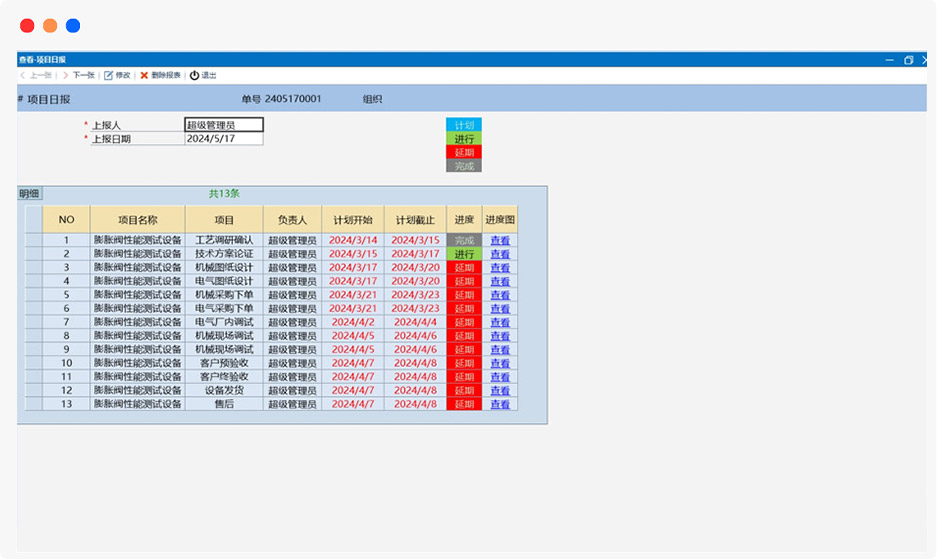Click the 上报人 input field

click(x=224, y=125)
